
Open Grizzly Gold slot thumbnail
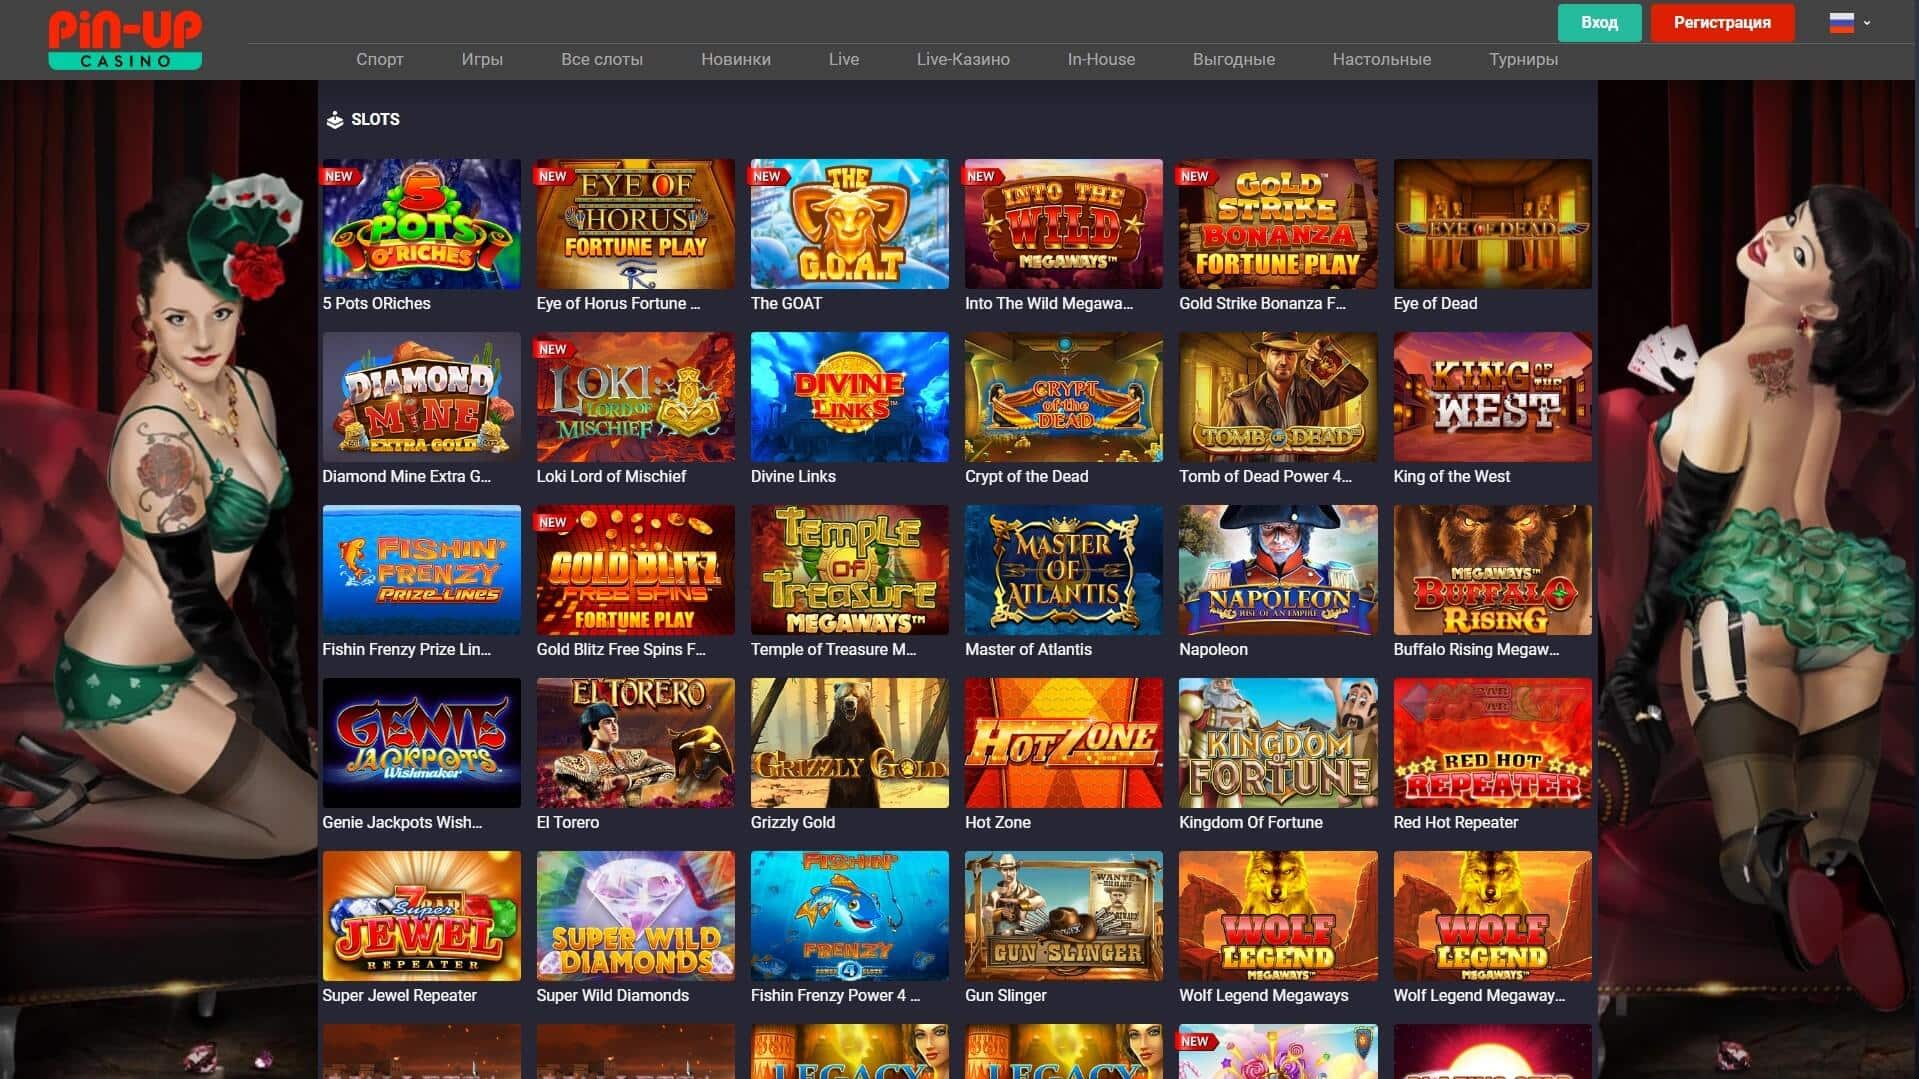(x=849, y=743)
